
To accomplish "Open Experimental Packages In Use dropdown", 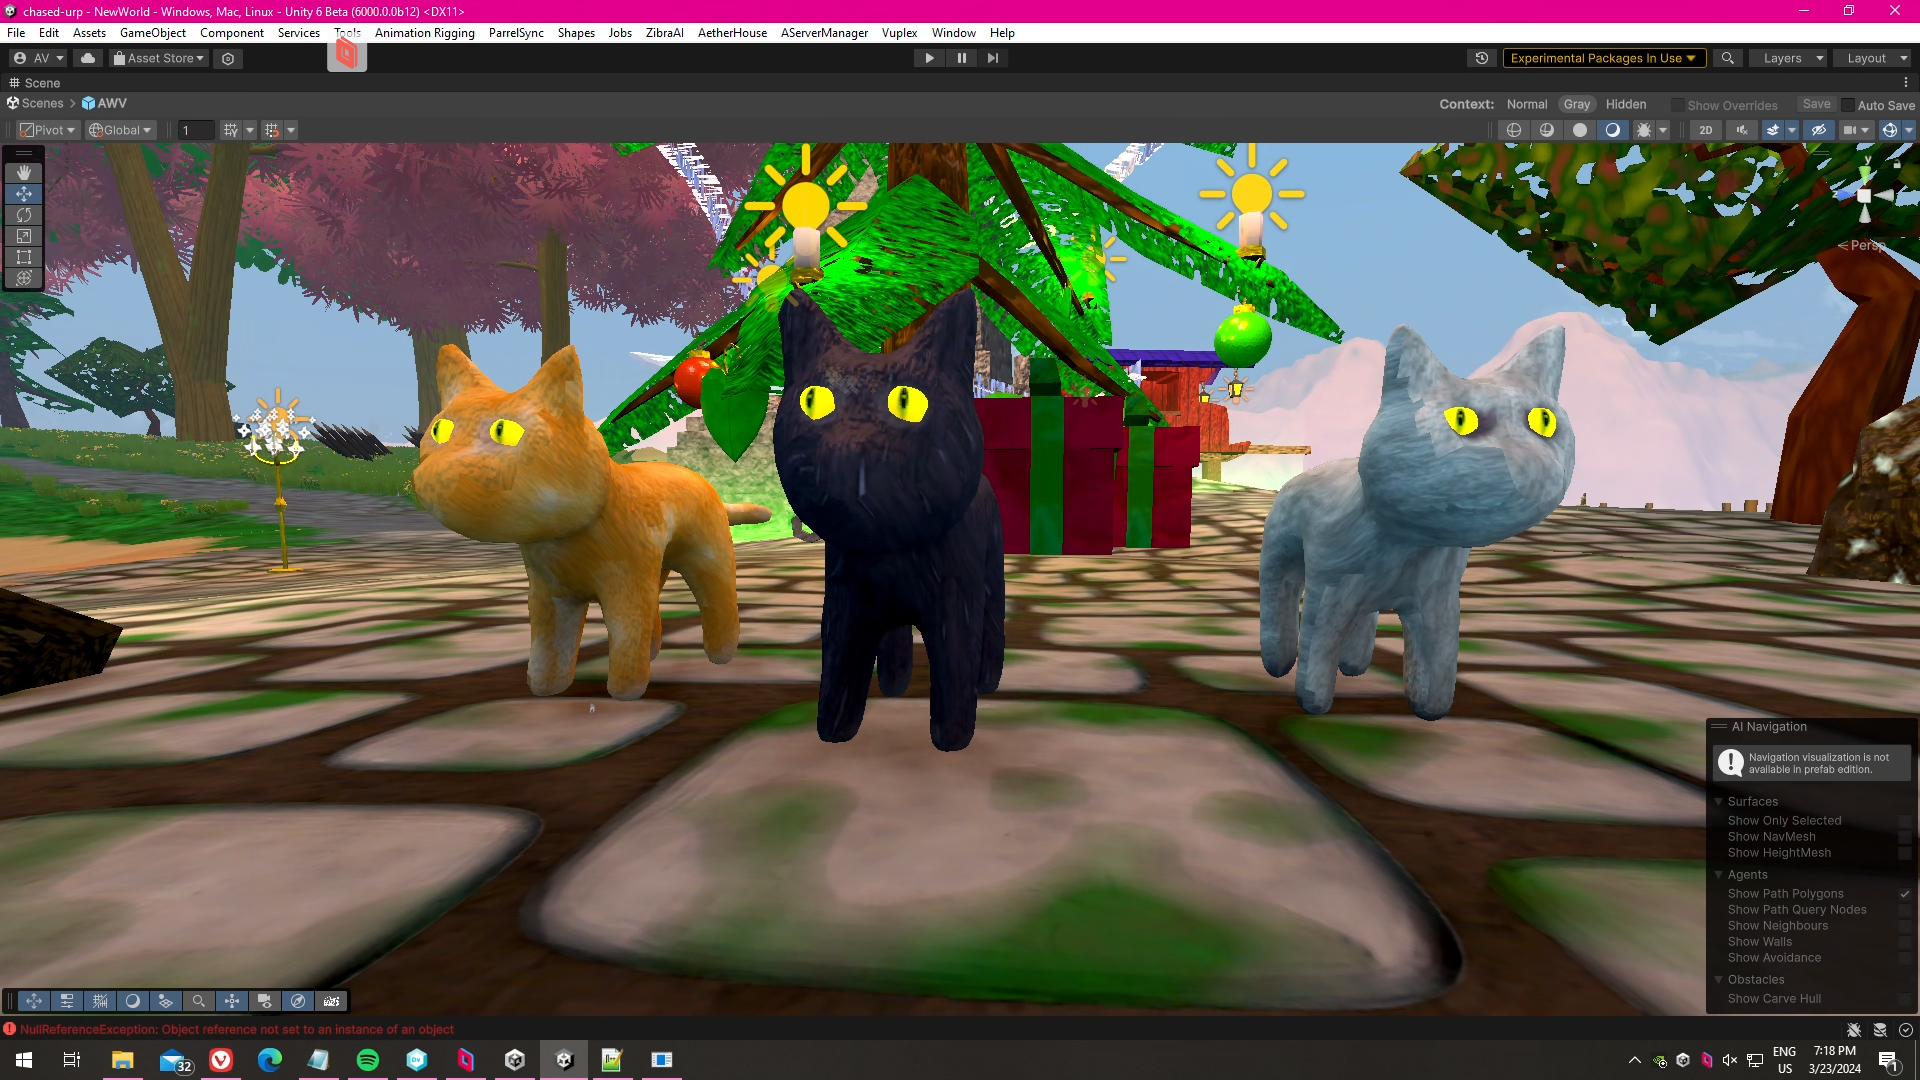I will [x=1603, y=58].
